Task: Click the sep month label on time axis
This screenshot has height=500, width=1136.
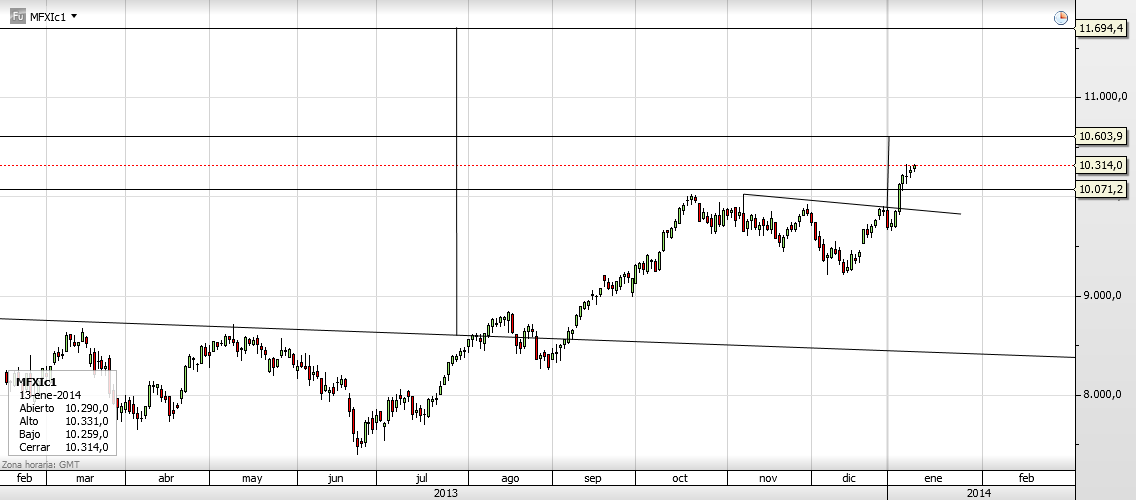Action: [x=593, y=478]
